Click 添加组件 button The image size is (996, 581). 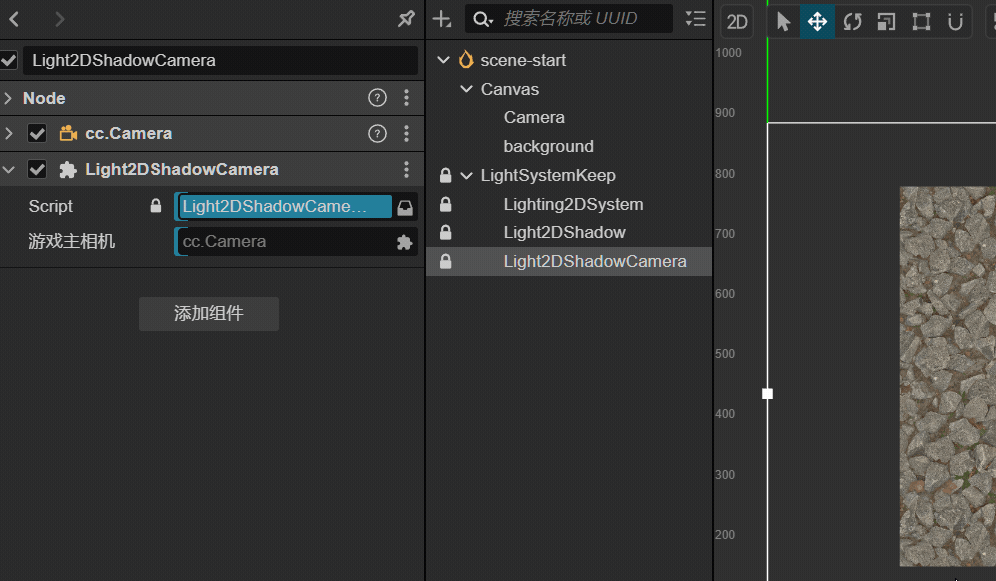209,314
